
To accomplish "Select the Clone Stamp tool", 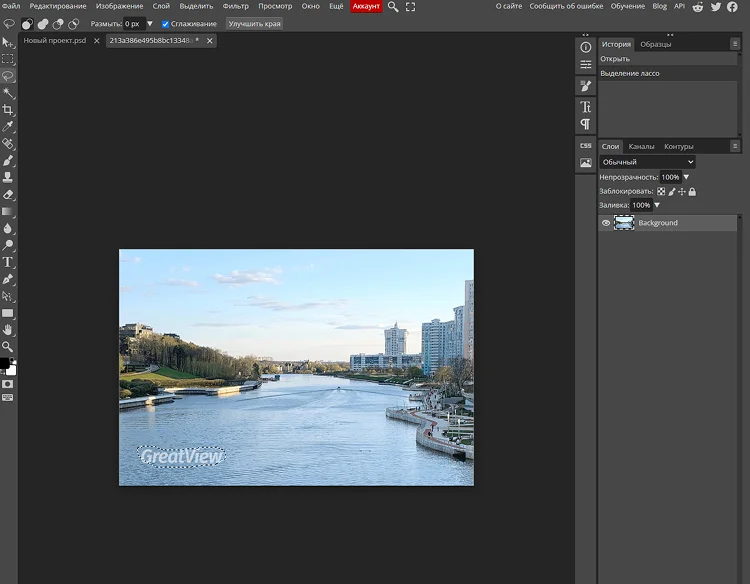I will pos(8,177).
